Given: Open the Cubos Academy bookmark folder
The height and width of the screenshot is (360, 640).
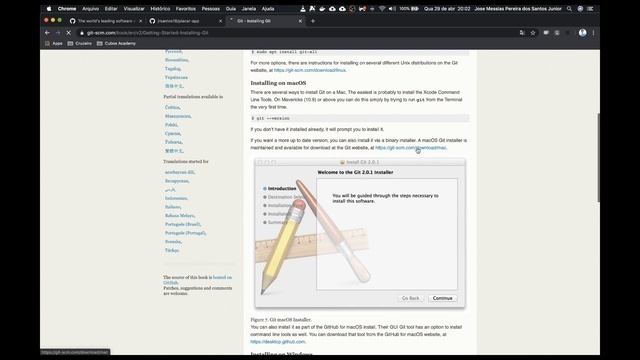Looking at the screenshot, I should [x=116, y=43].
